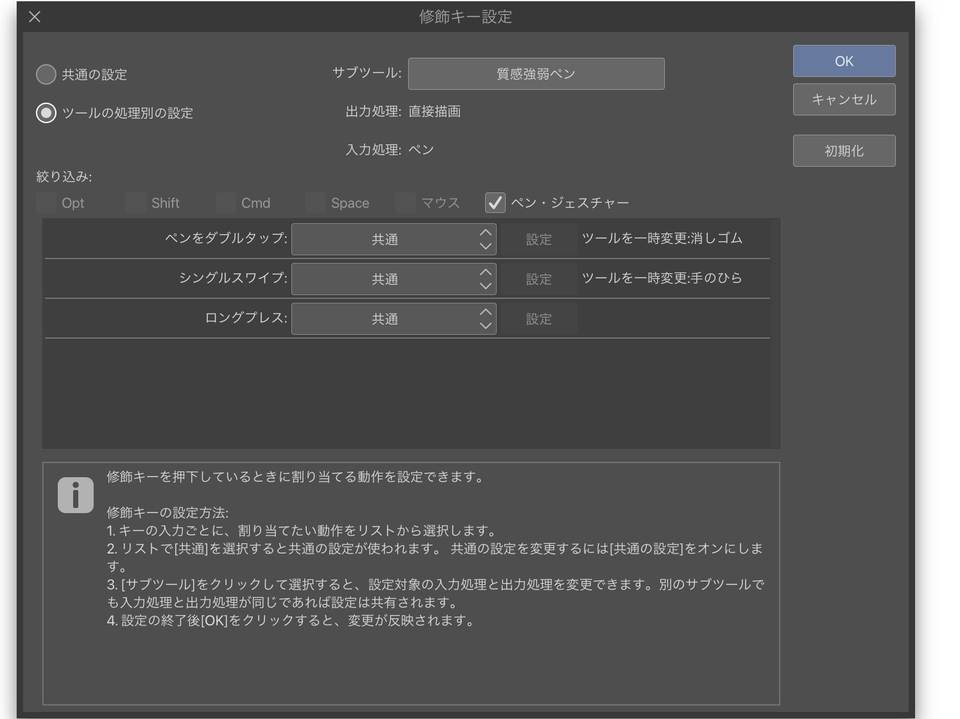Open the ロングプレス action dropdown
Image resolution: width=960 pixels, height=719 pixels.
393,318
